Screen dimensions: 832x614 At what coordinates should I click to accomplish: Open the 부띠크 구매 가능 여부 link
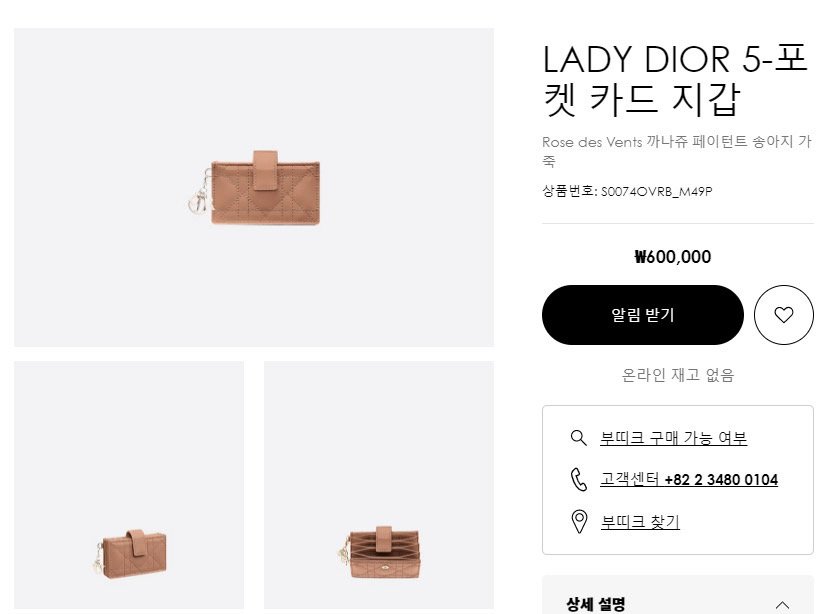click(673, 438)
